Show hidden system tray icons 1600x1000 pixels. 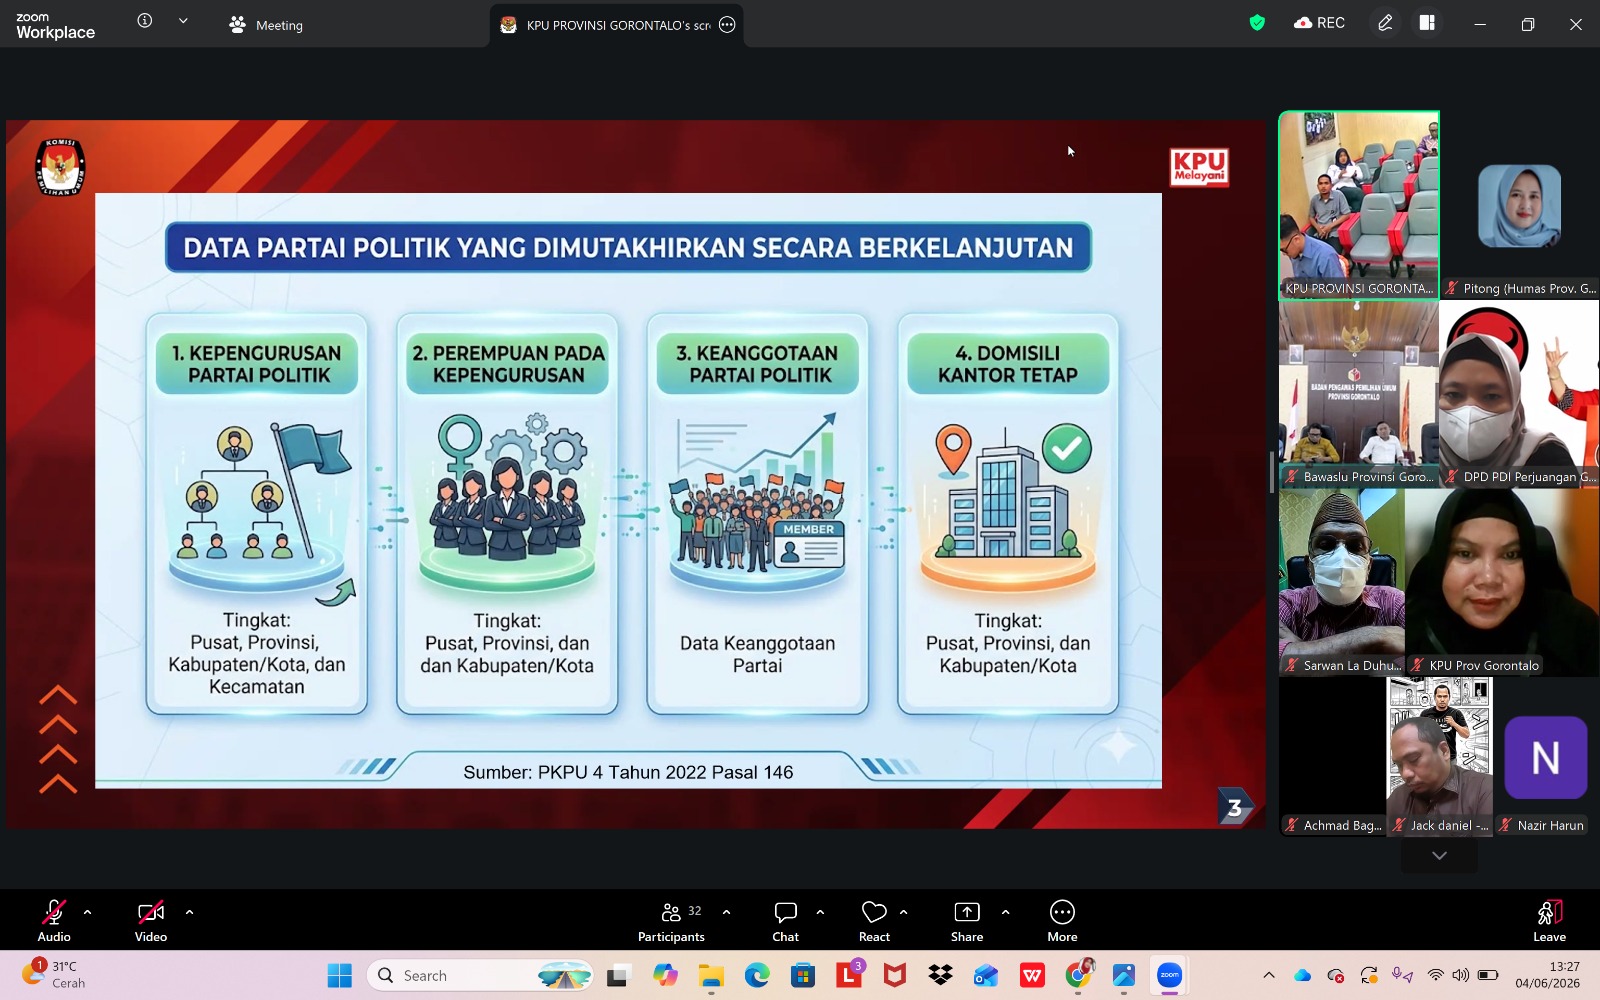click(1269, 975)
